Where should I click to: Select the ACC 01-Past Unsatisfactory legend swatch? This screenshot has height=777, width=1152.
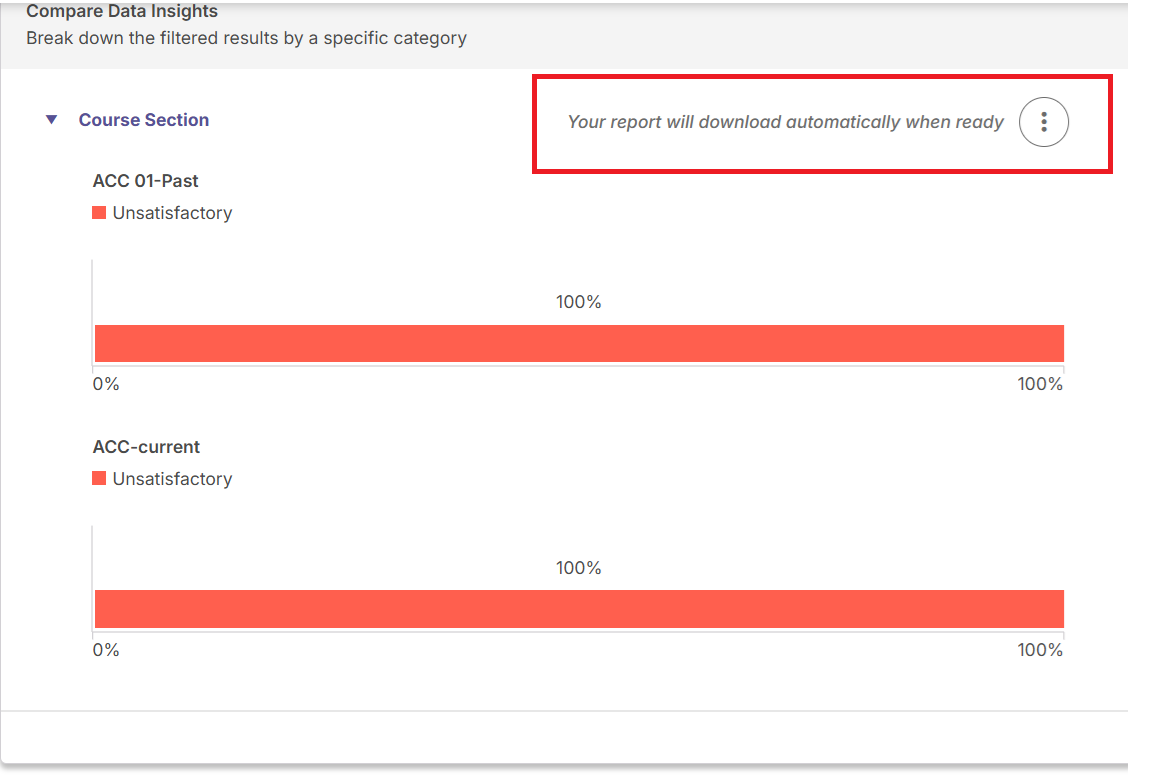tap(99, 213)
